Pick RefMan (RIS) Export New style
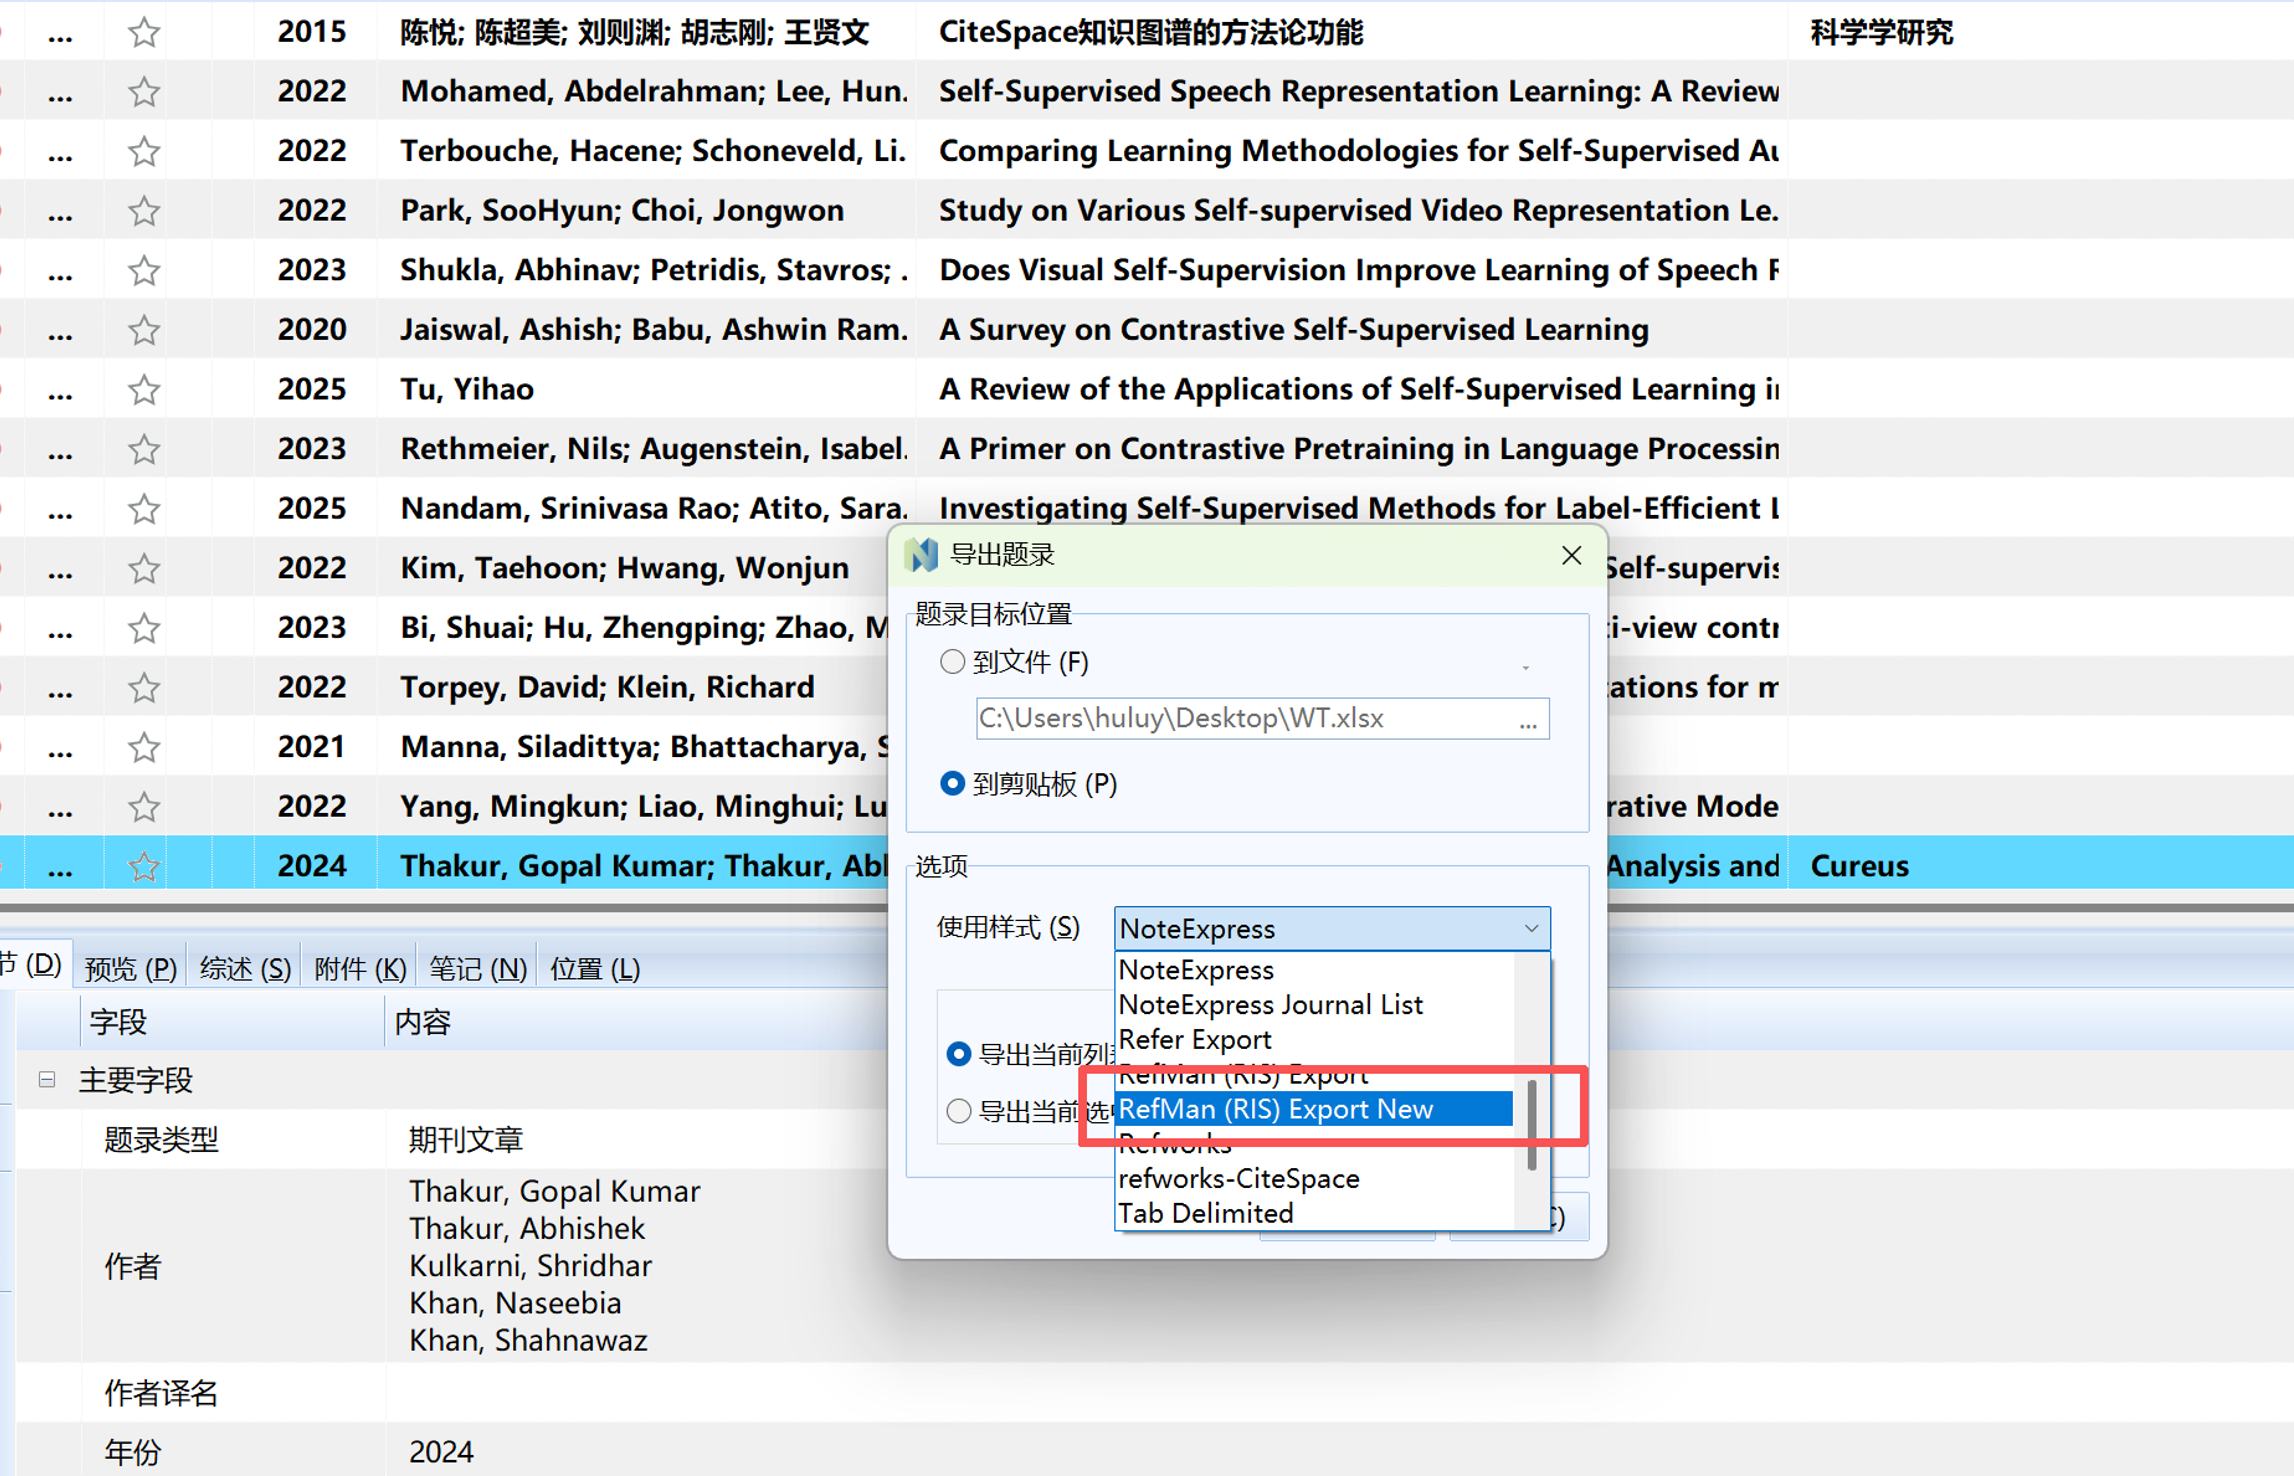The height and width of the screenshot is (1476, 2294). [x=1313, y=1108]
